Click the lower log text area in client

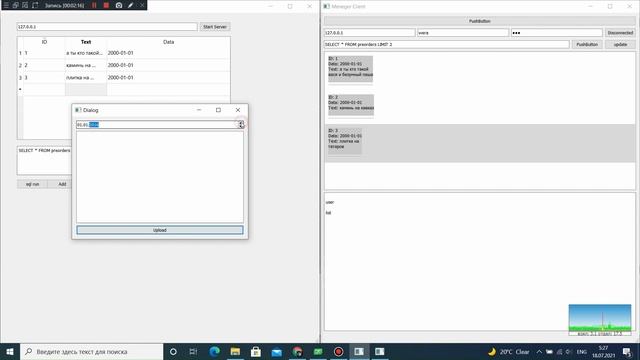pos(480,261)
